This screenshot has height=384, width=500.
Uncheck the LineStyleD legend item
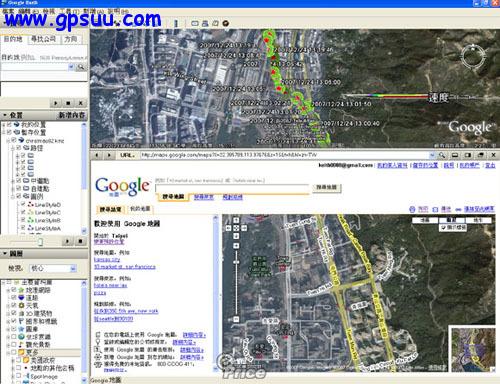[x=23, y=204]
